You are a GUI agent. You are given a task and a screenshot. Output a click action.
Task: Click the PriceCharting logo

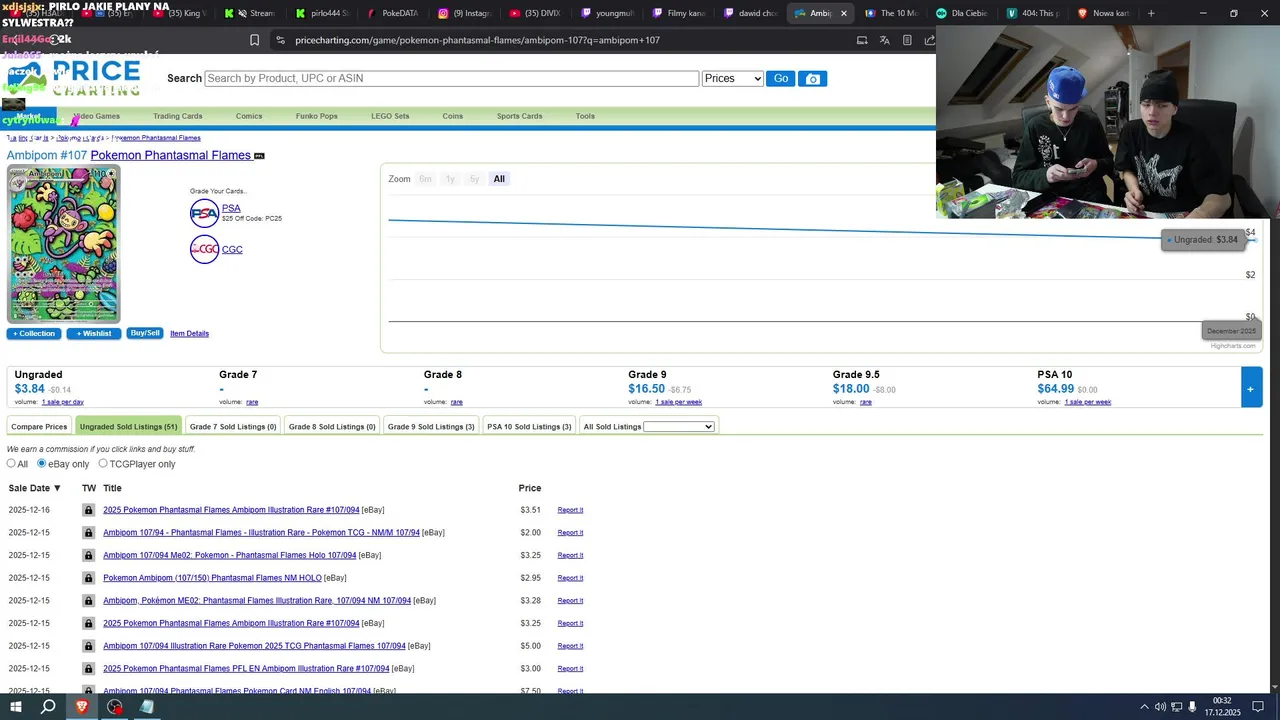(75, 78)
